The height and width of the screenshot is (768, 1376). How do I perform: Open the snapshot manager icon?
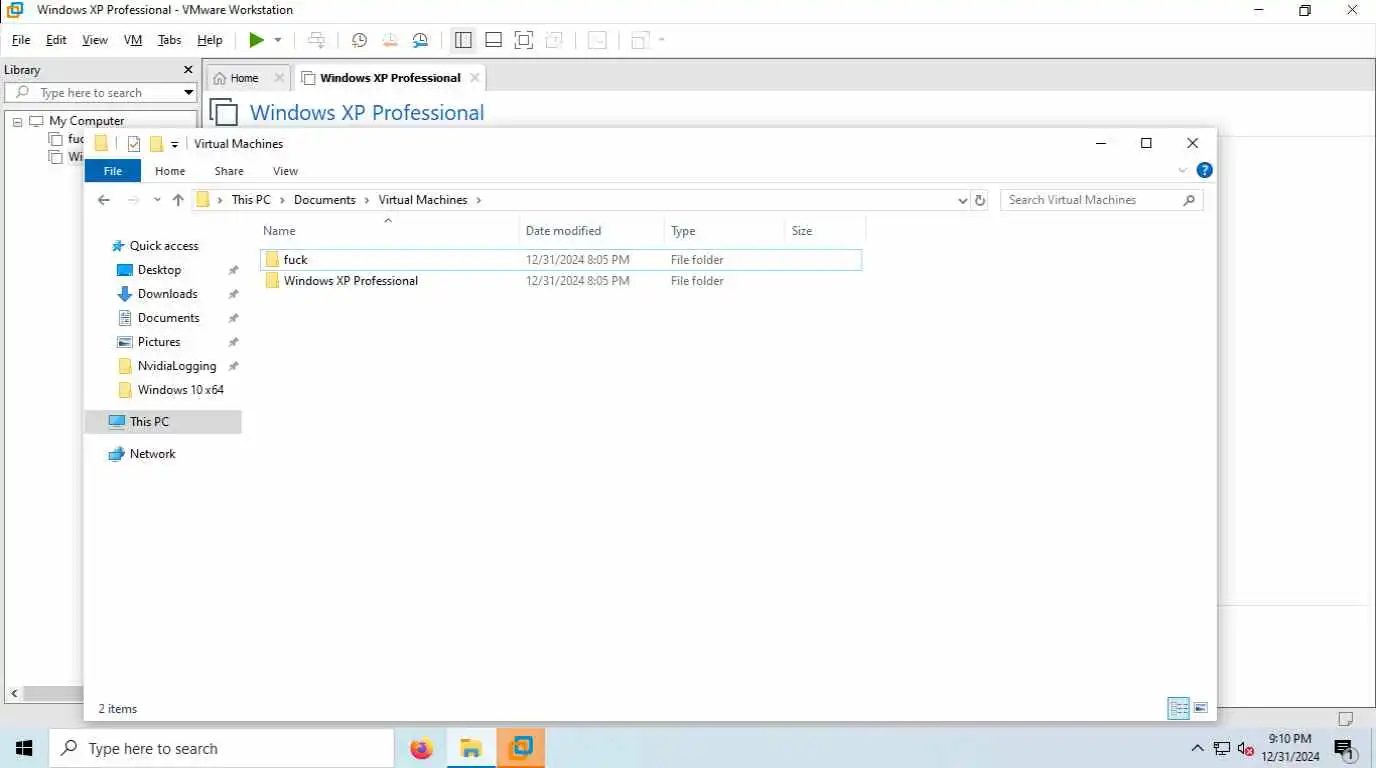[x=420, y=40]
